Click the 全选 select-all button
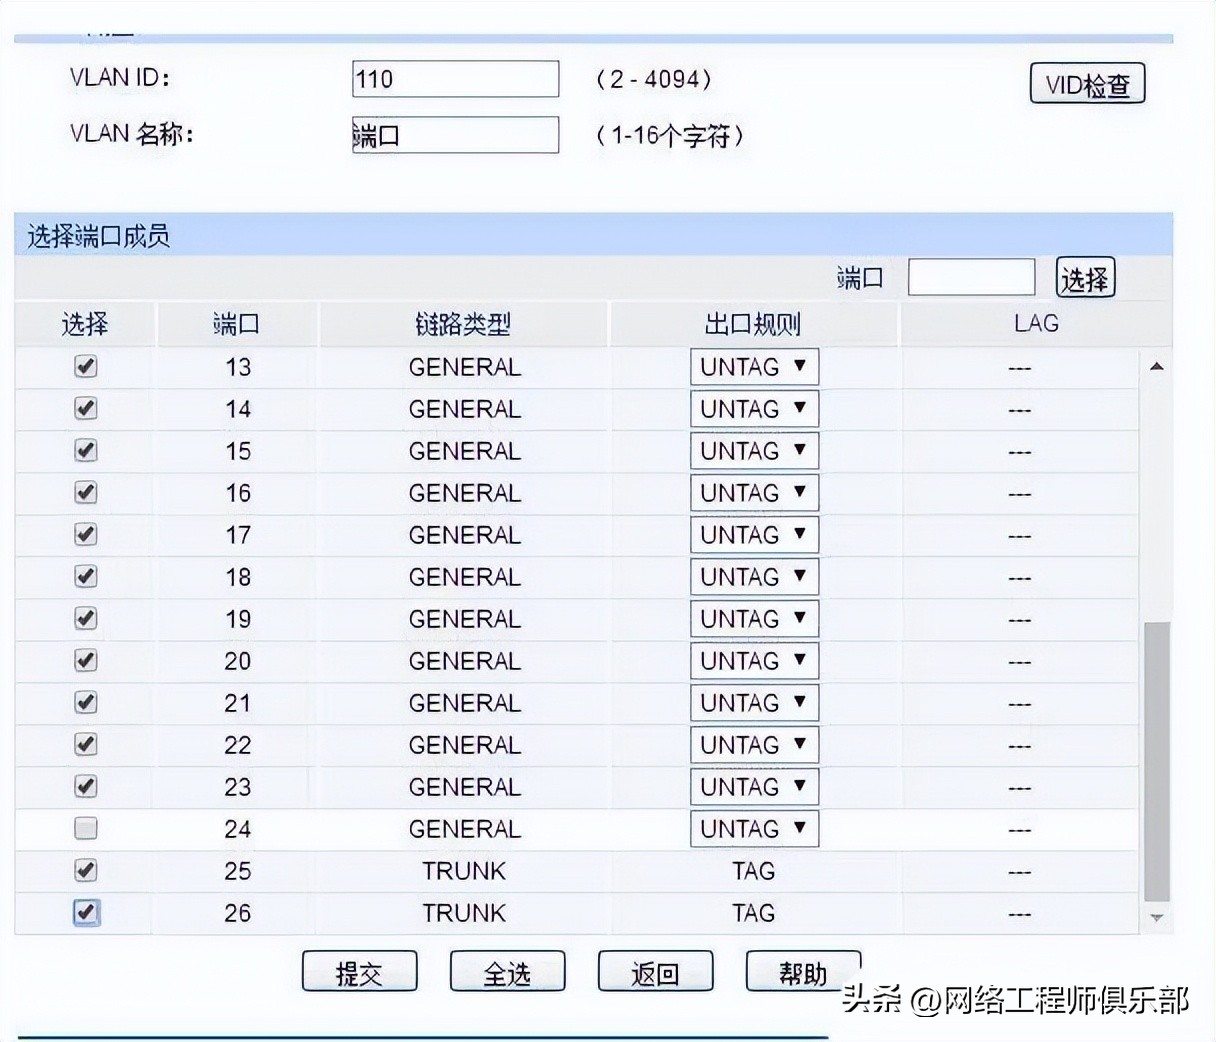The height and width of the screenshot is (1042, 1216). tap(507, 970)
